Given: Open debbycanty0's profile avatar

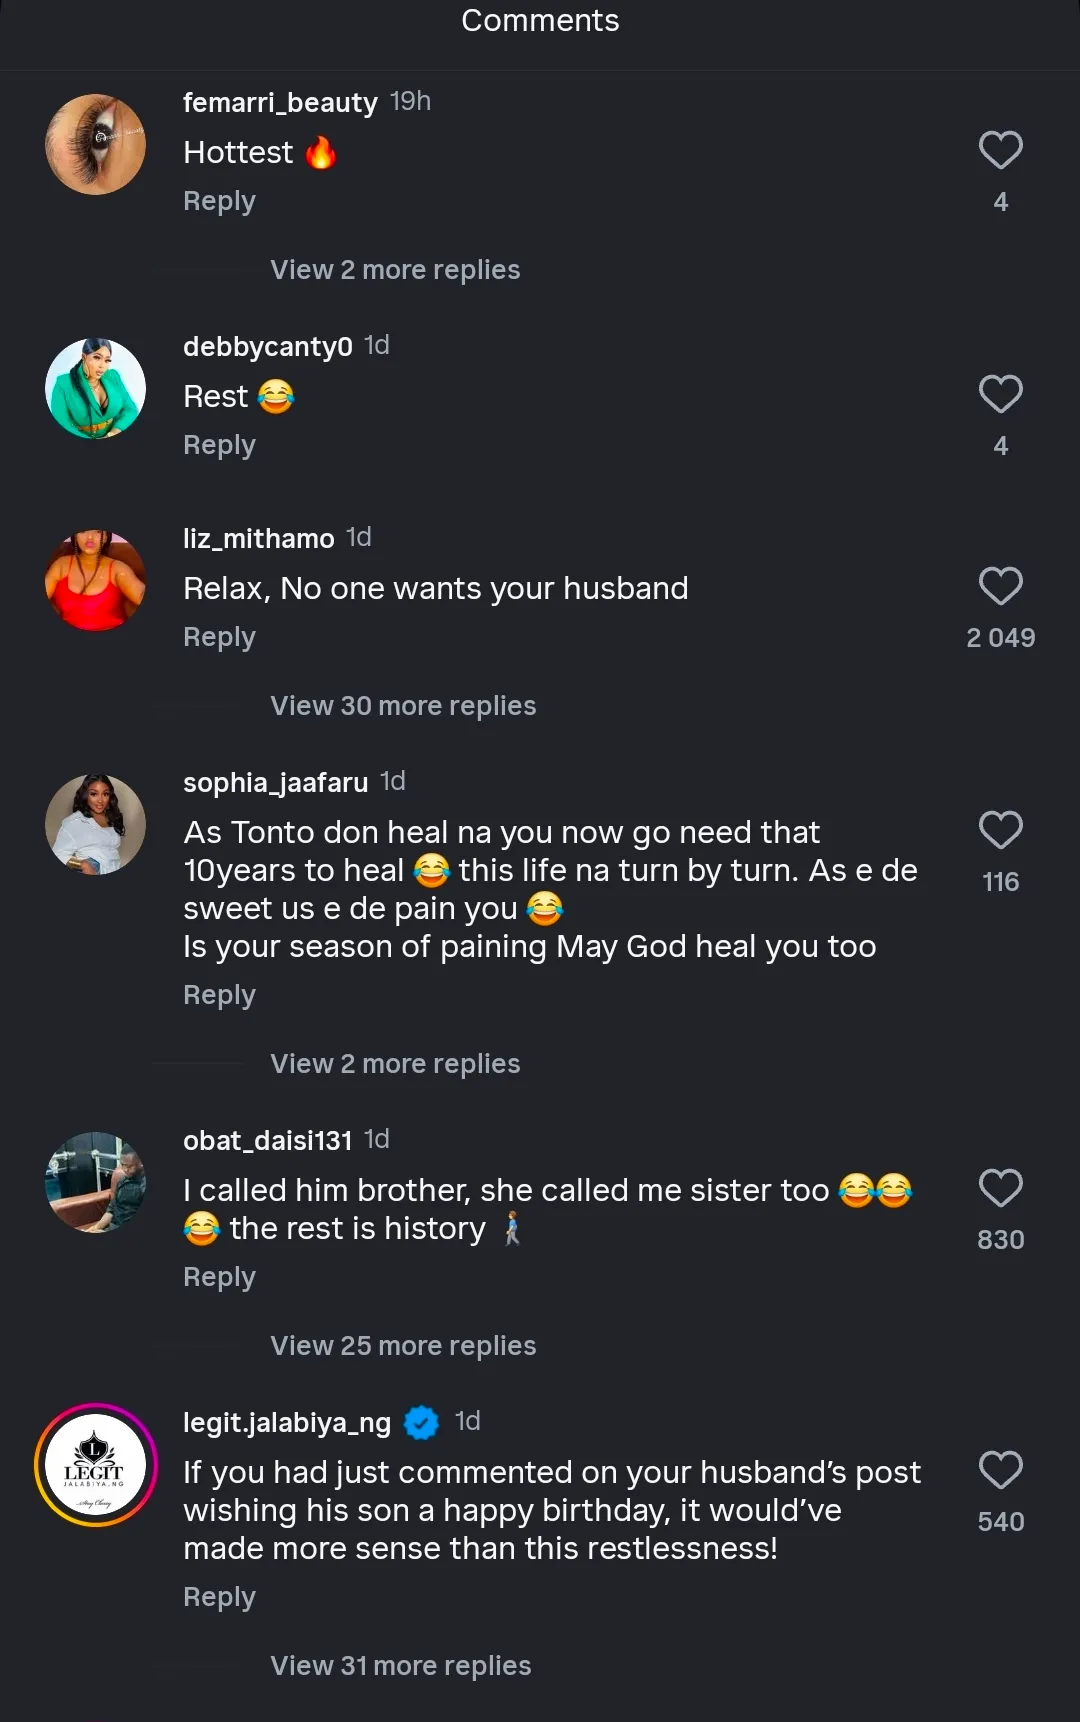Looking at the screenshot, I should pyautogui.click(x=96, y=389).
